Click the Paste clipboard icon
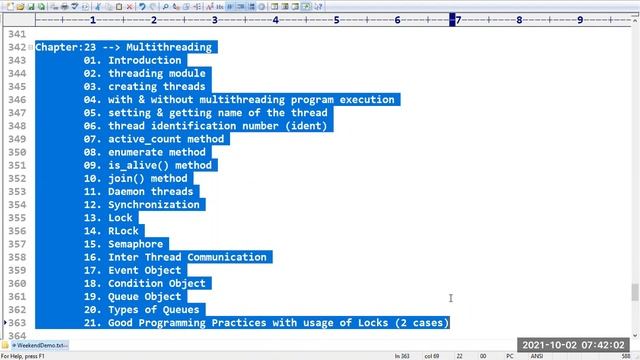This screenshot has width=640, height=360. (119, 7)
